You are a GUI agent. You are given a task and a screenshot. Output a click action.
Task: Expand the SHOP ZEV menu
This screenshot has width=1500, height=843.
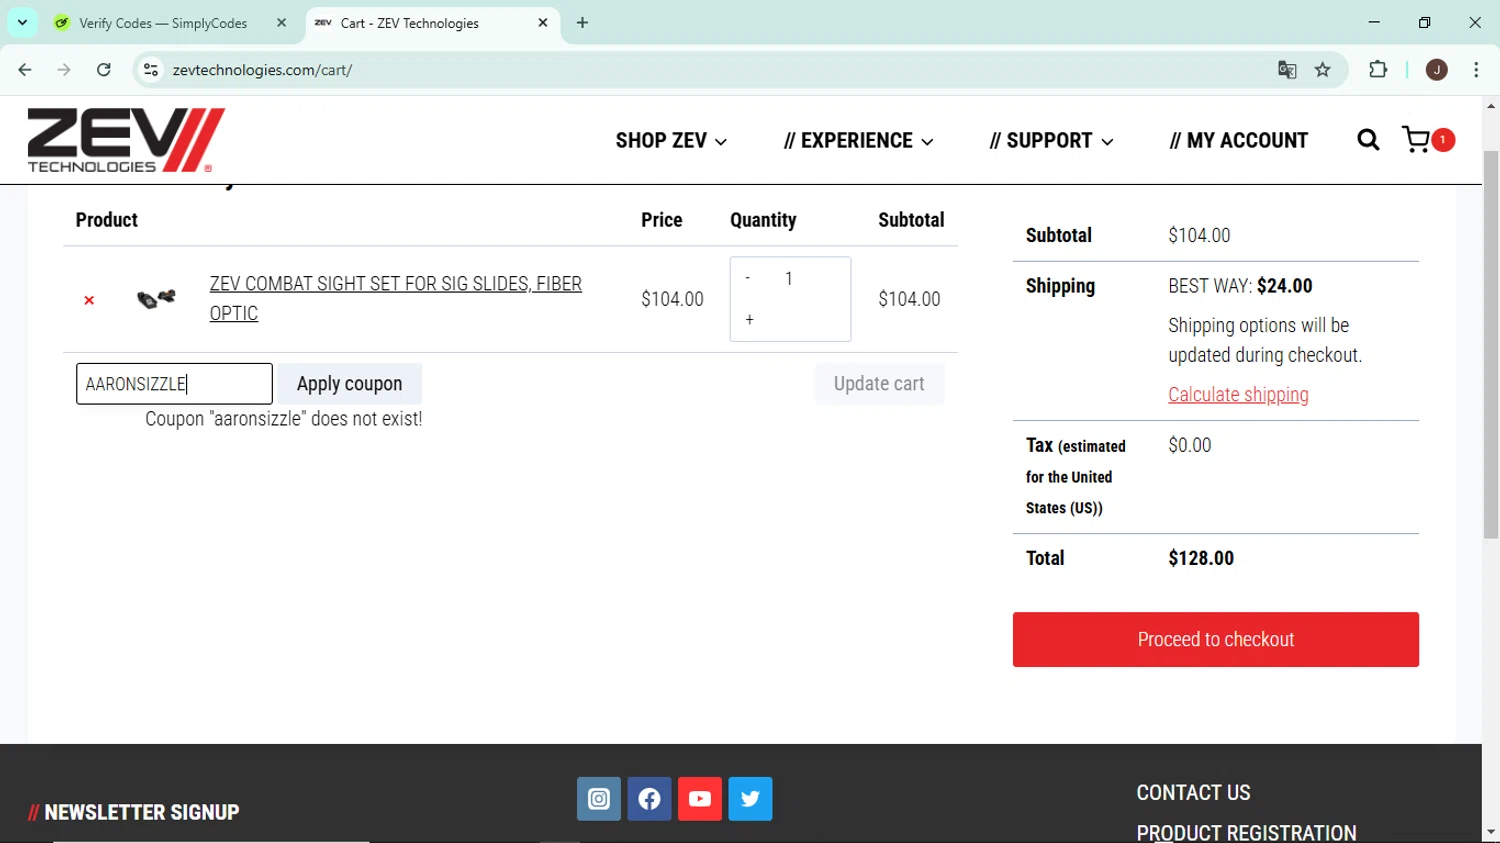click(x=671, y=141)
